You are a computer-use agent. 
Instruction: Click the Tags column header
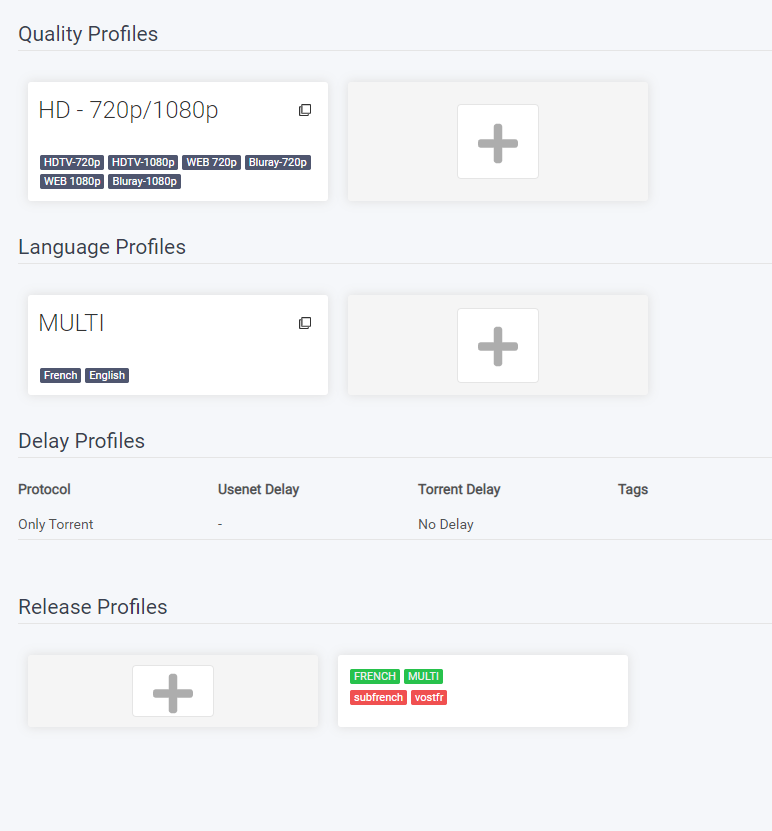click(x=633, y=489)
